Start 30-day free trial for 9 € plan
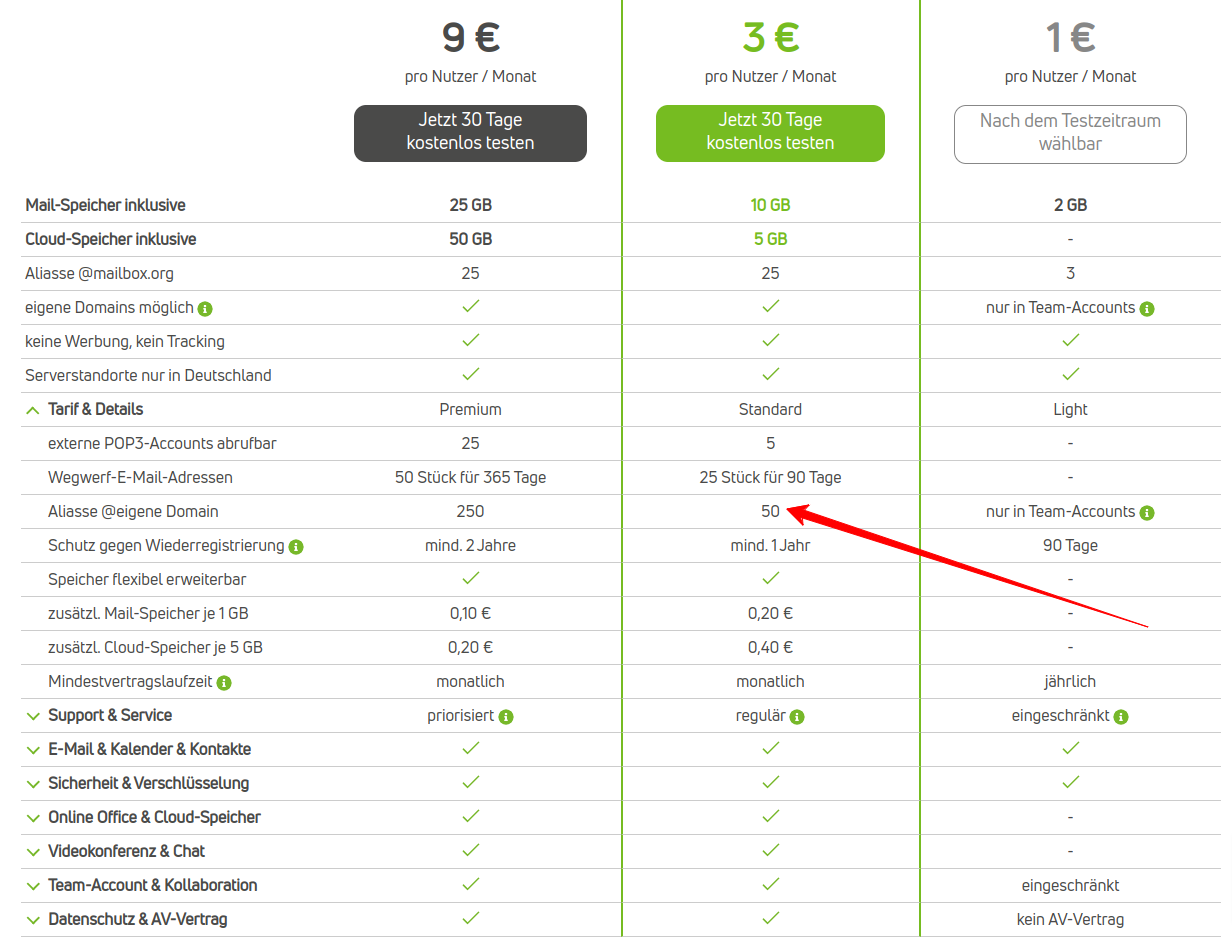 [x=470, y=133]
